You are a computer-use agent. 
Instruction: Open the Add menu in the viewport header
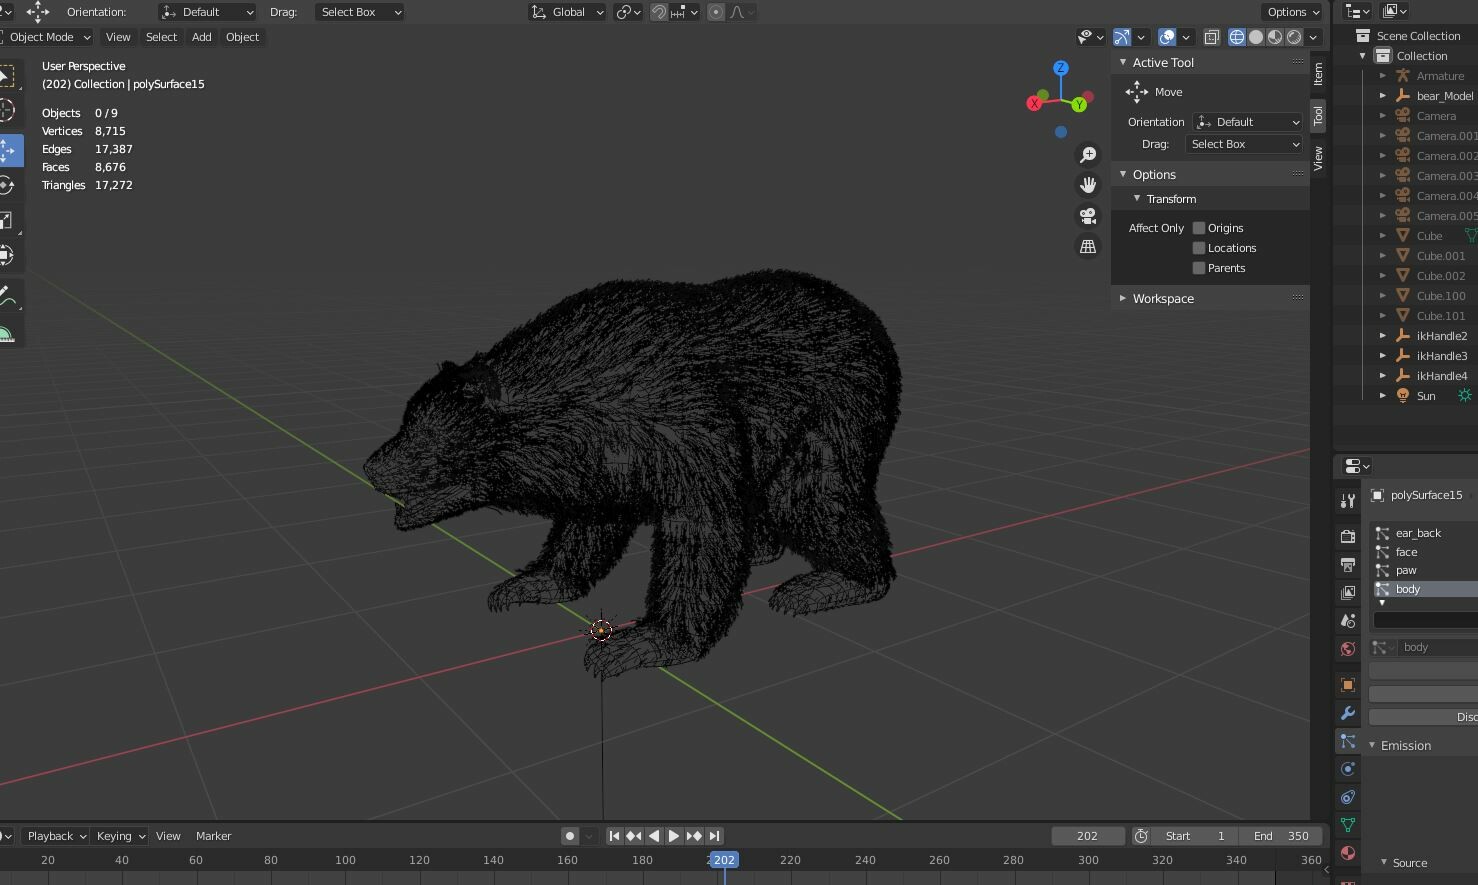201,37
